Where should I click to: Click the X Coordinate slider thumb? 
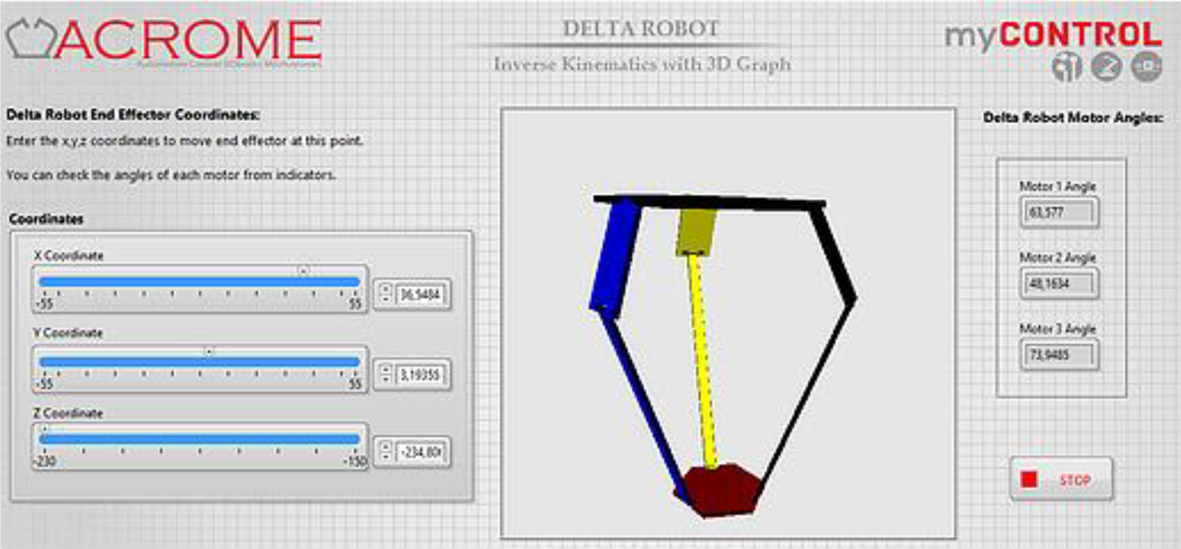[x=303, y=271]
